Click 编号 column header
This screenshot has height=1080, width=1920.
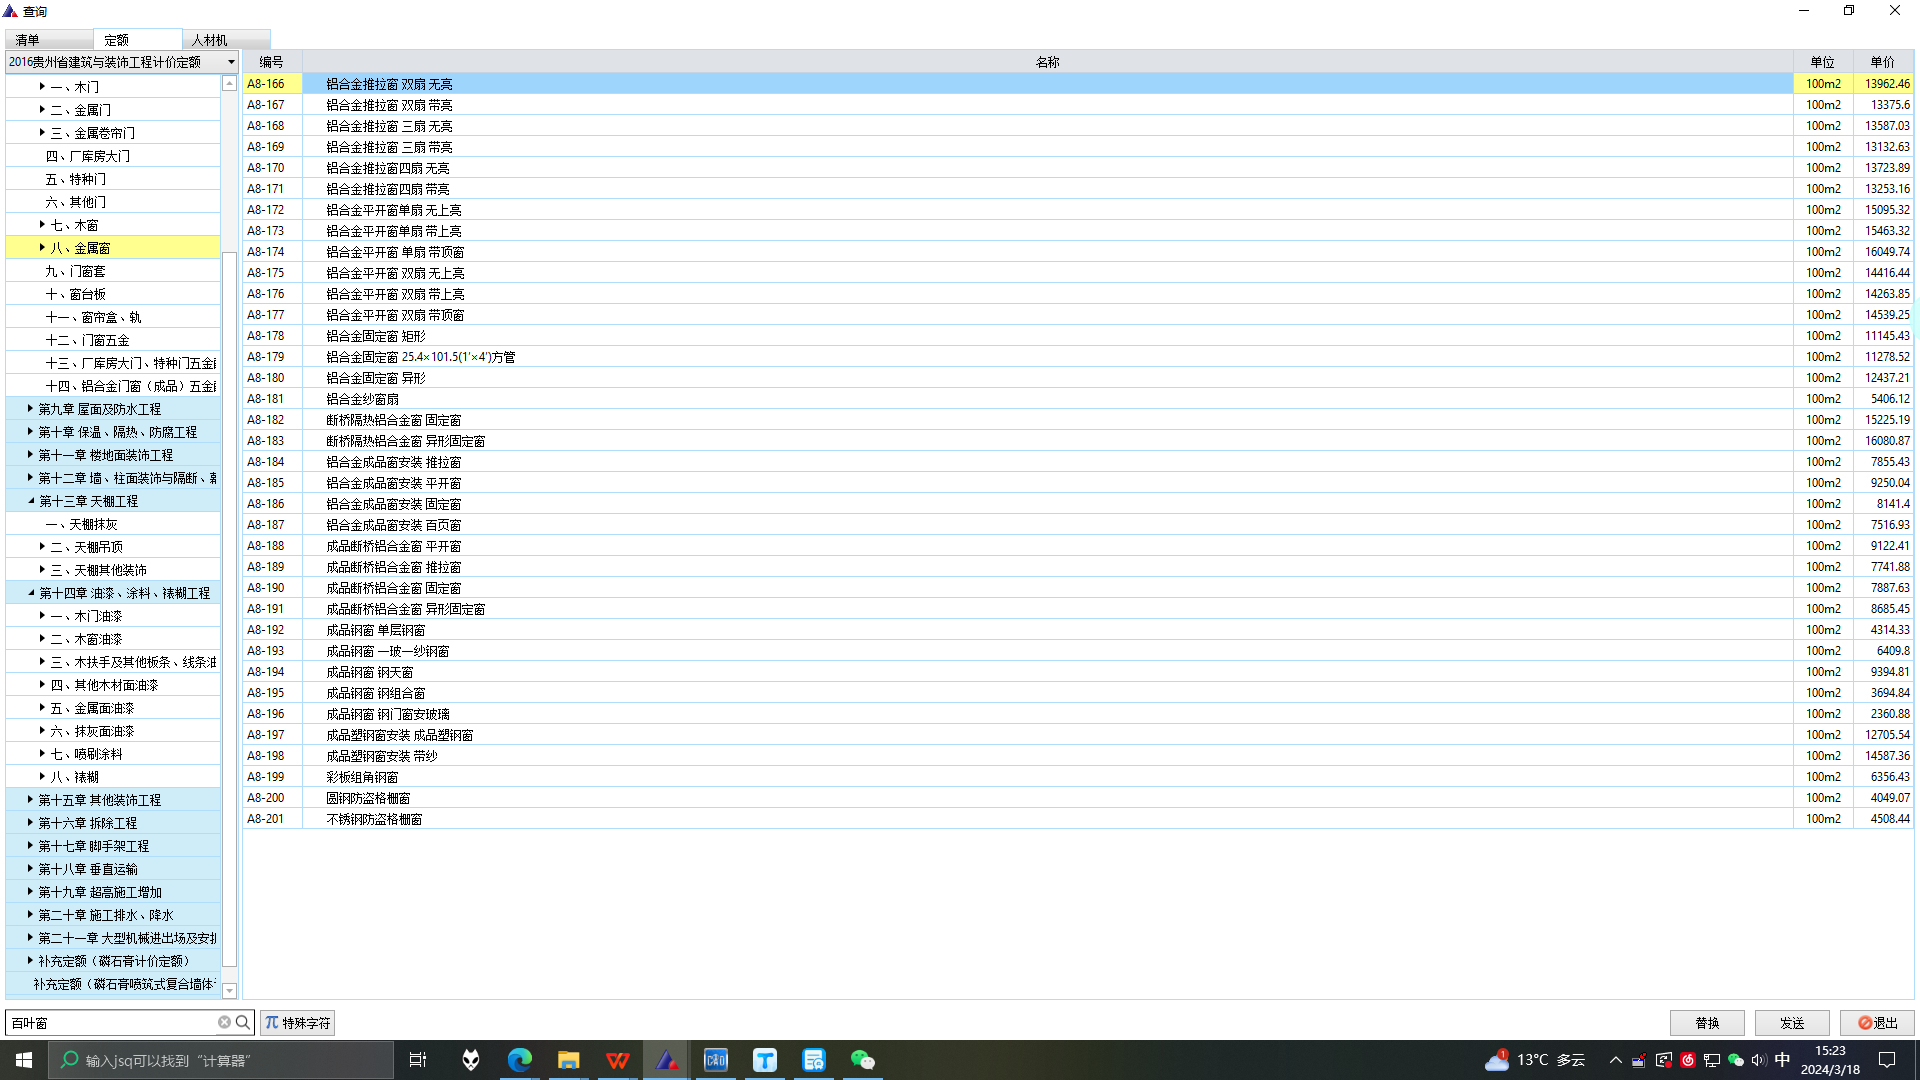click(x=272, y=62)
